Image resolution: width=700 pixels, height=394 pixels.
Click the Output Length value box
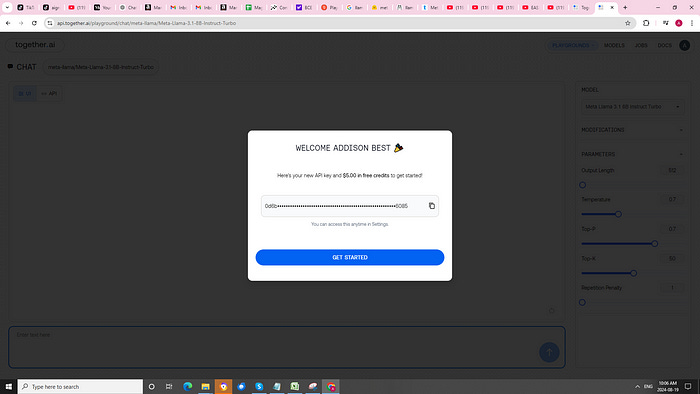tap(672, 170)
